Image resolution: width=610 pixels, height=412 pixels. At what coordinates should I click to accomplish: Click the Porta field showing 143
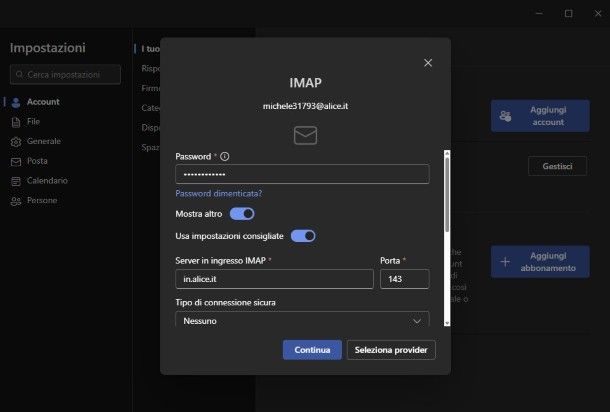coord(404,279)
